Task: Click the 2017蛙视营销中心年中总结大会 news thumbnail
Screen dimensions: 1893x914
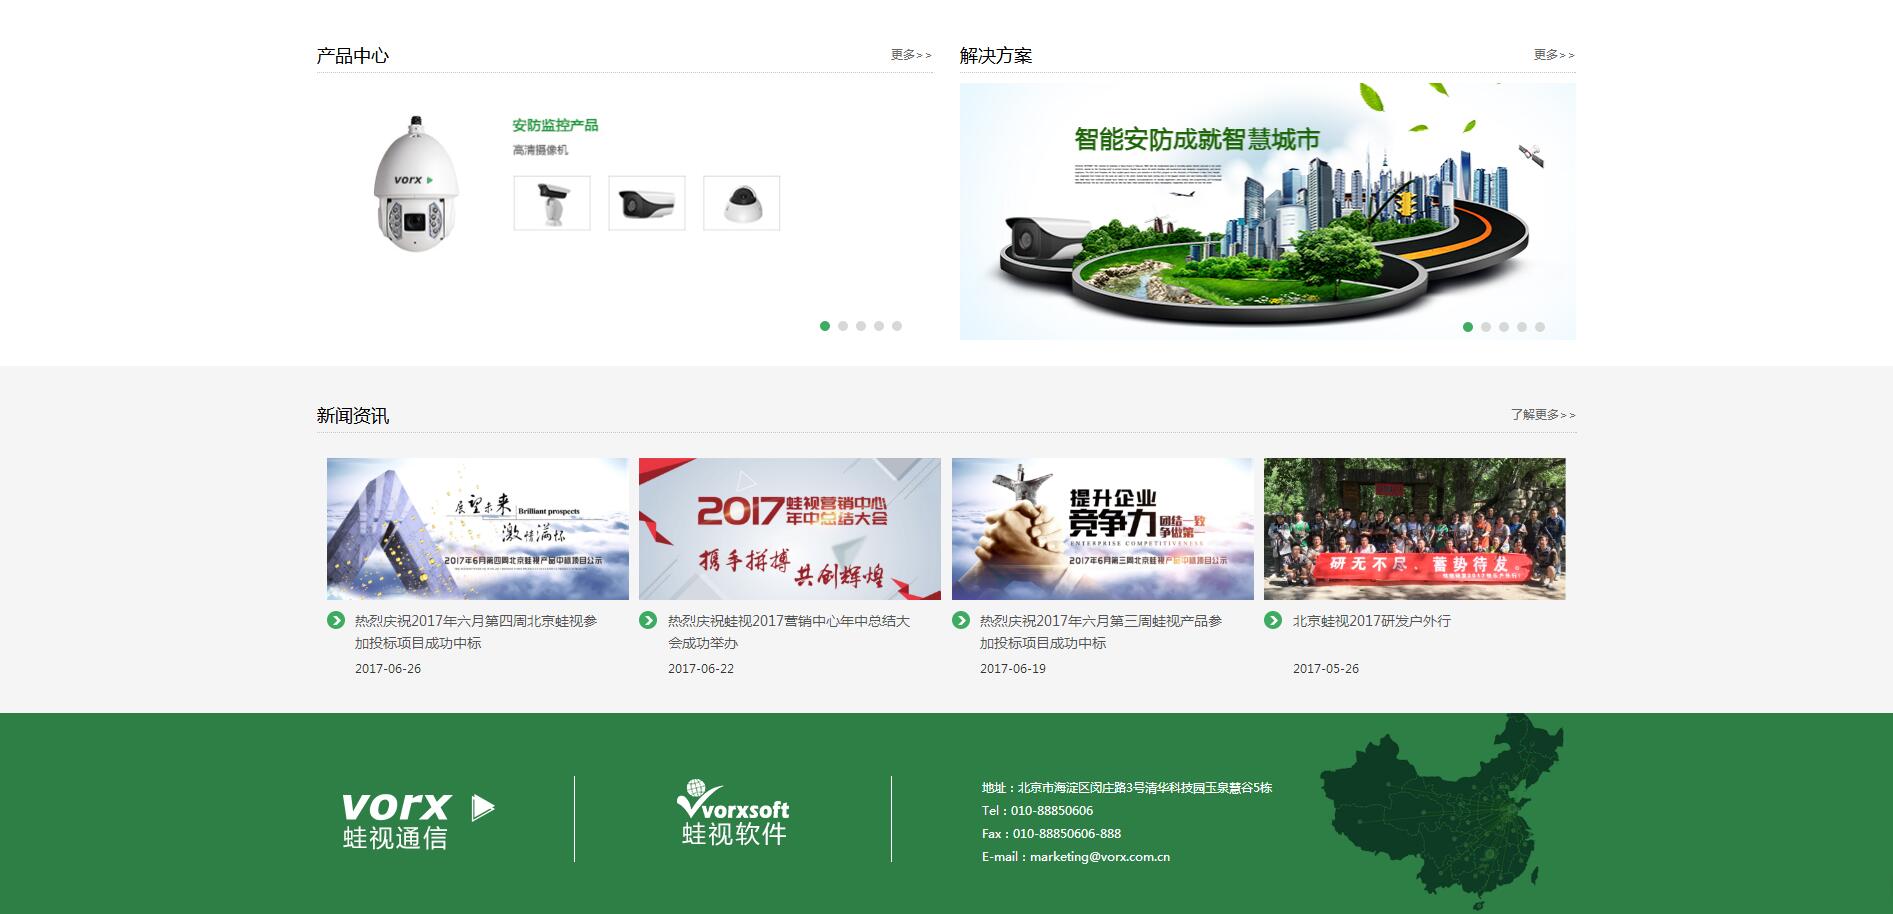Action: (x=789, y=528)
